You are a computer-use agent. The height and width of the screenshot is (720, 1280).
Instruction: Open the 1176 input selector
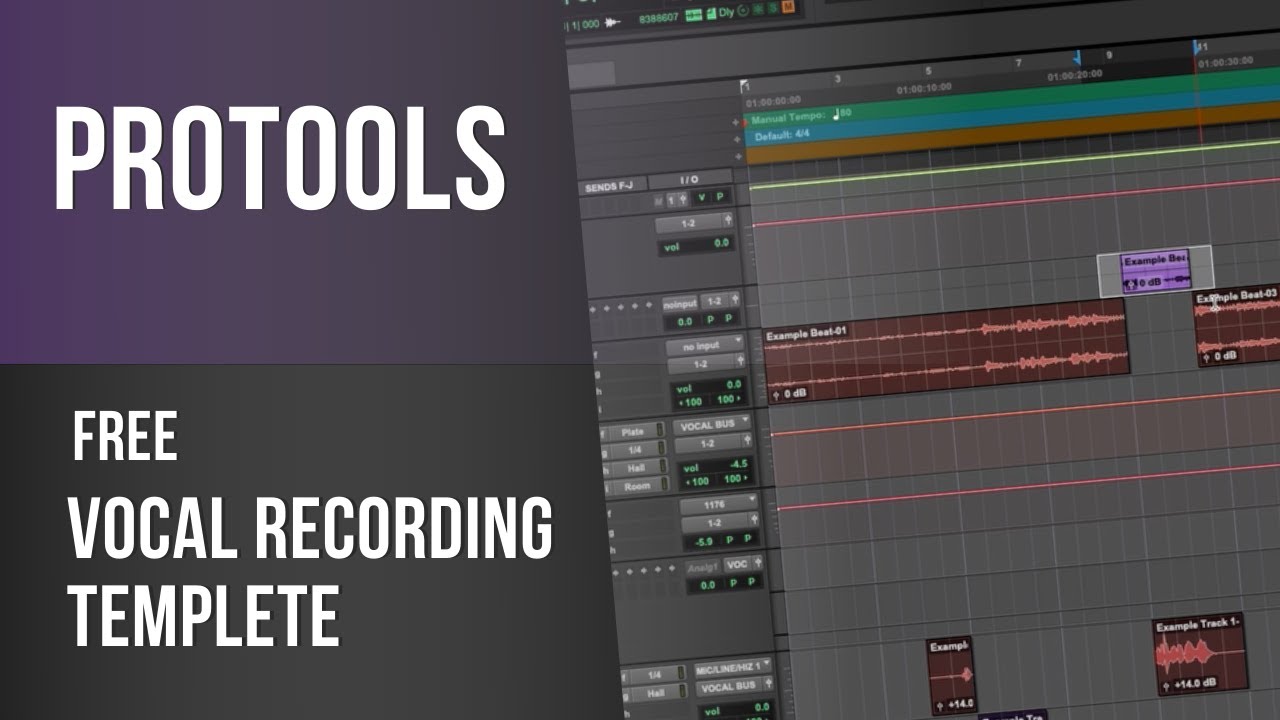tap(718, 504)
